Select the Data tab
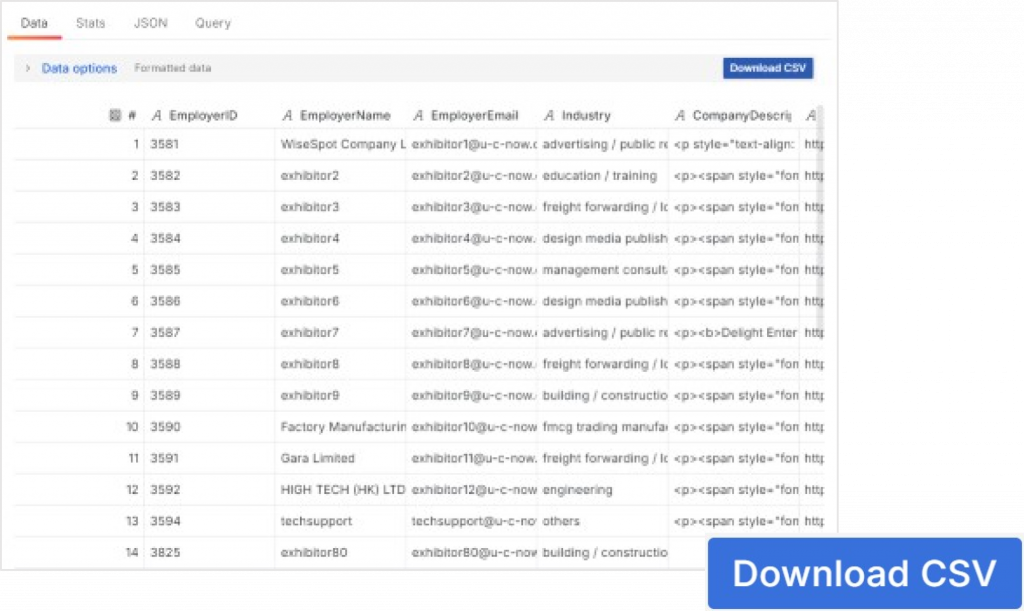 click(x=34, y=23)
